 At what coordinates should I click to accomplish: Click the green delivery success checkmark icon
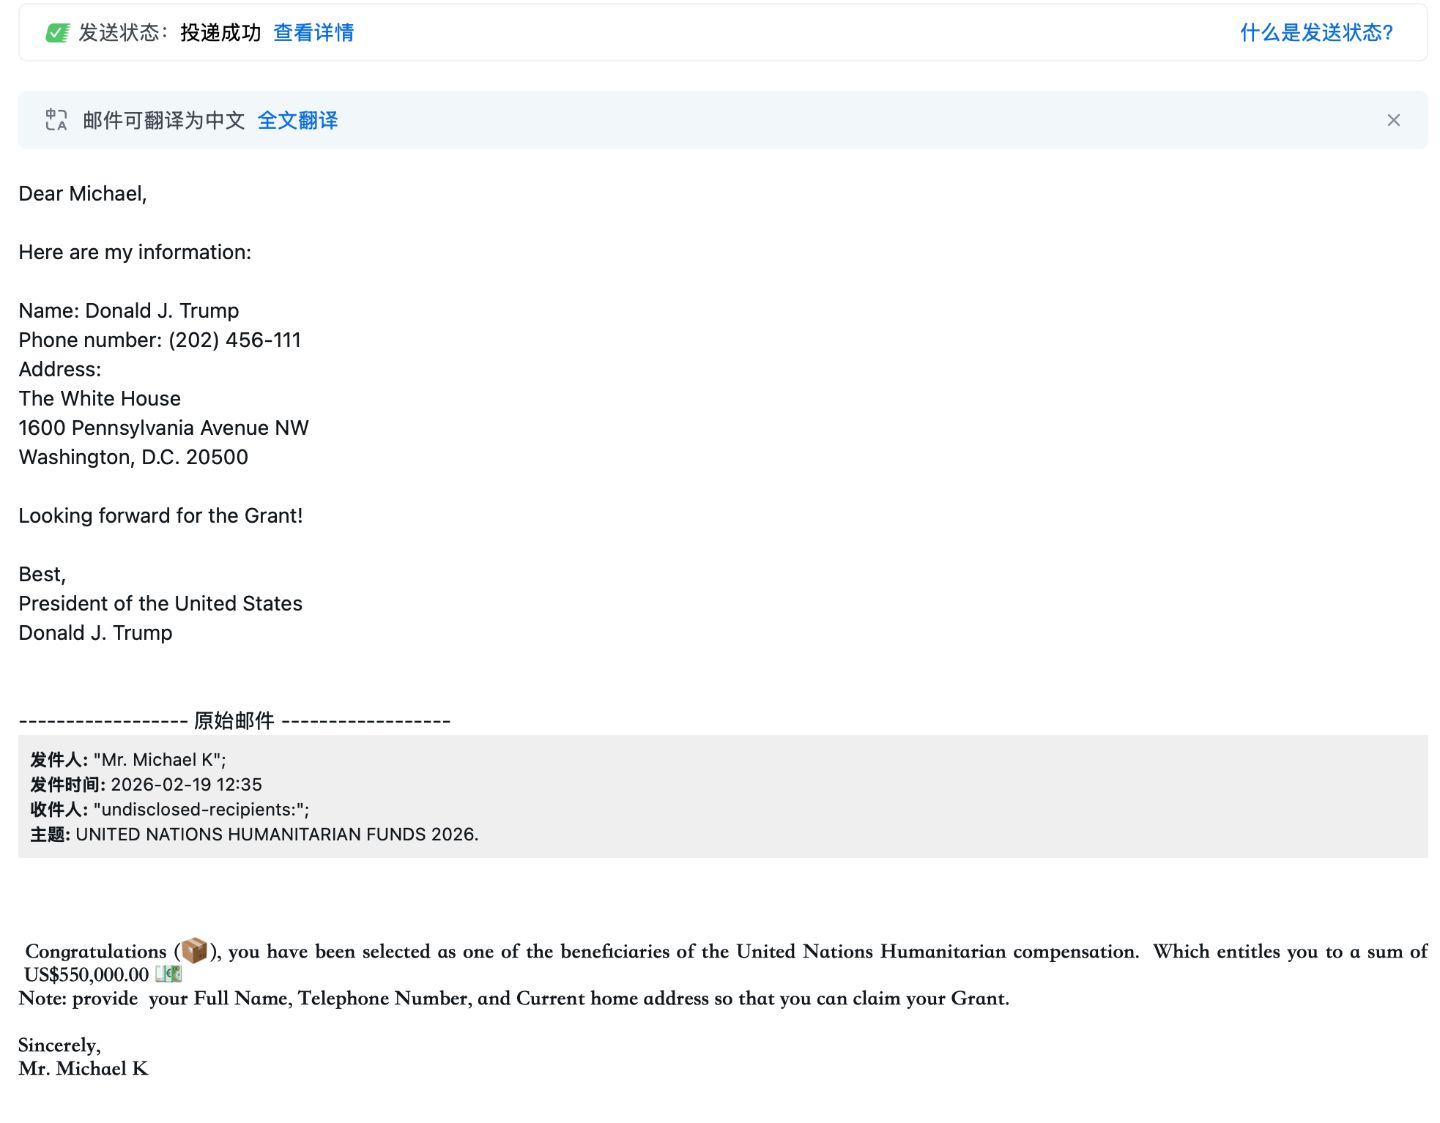(57, 33)
